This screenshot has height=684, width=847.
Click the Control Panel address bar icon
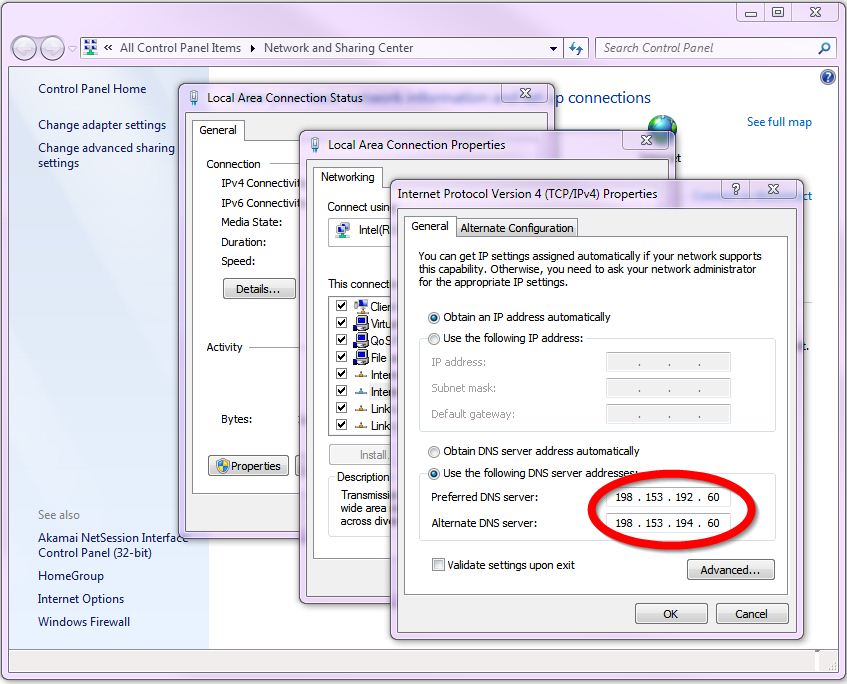91,48
